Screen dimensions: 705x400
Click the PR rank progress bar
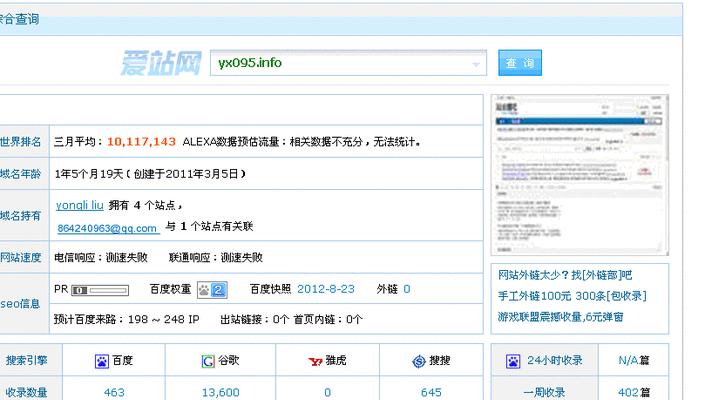click(100, 290)
